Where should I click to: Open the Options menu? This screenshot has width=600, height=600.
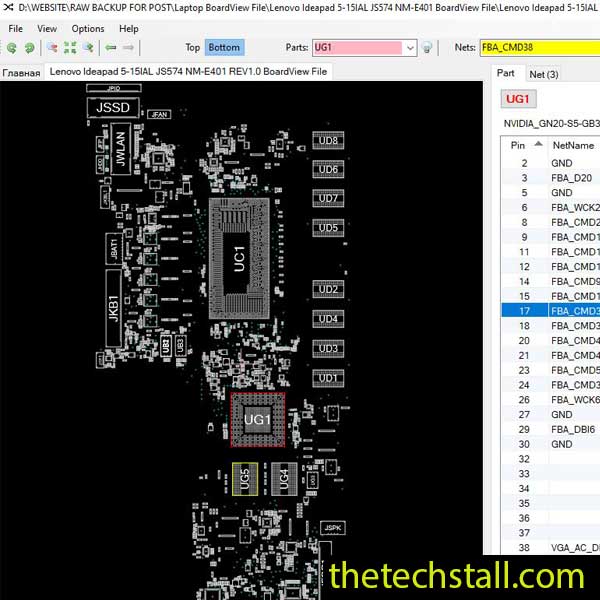tap(88, 29)
